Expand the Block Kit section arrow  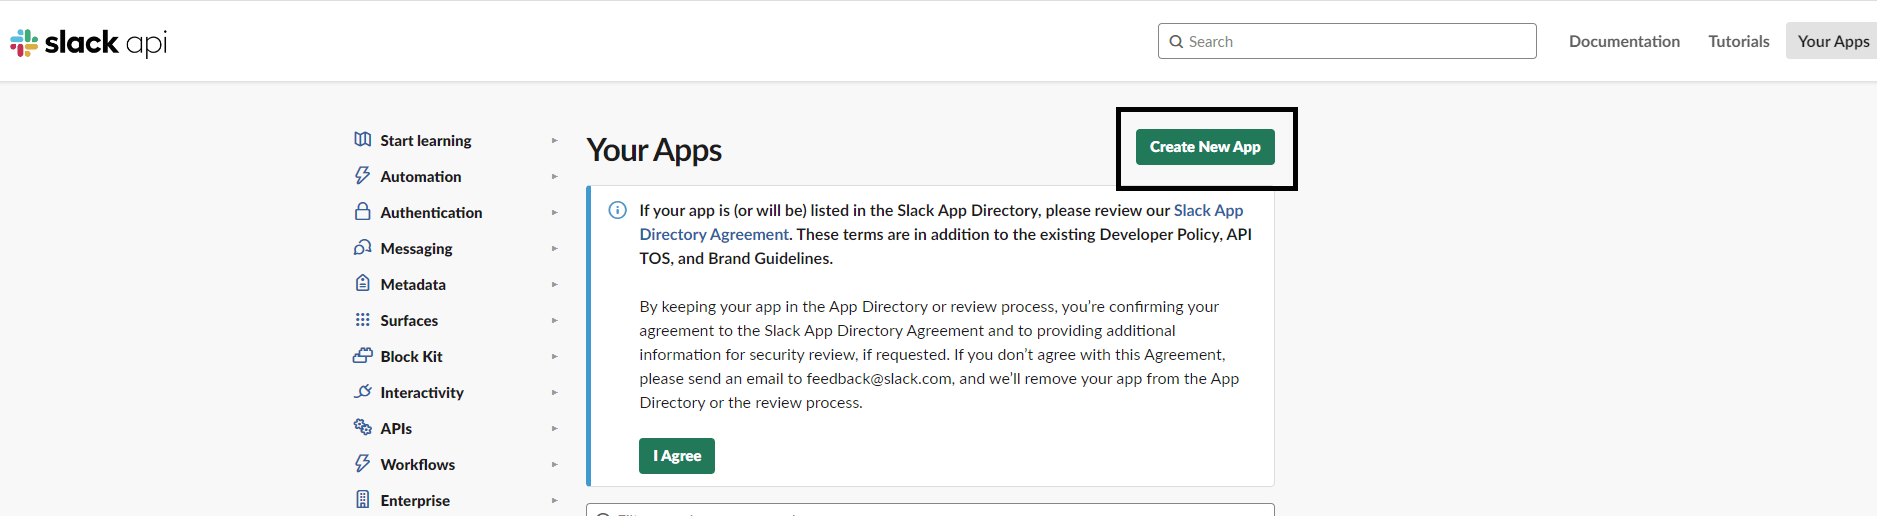[x=554, y=357]
